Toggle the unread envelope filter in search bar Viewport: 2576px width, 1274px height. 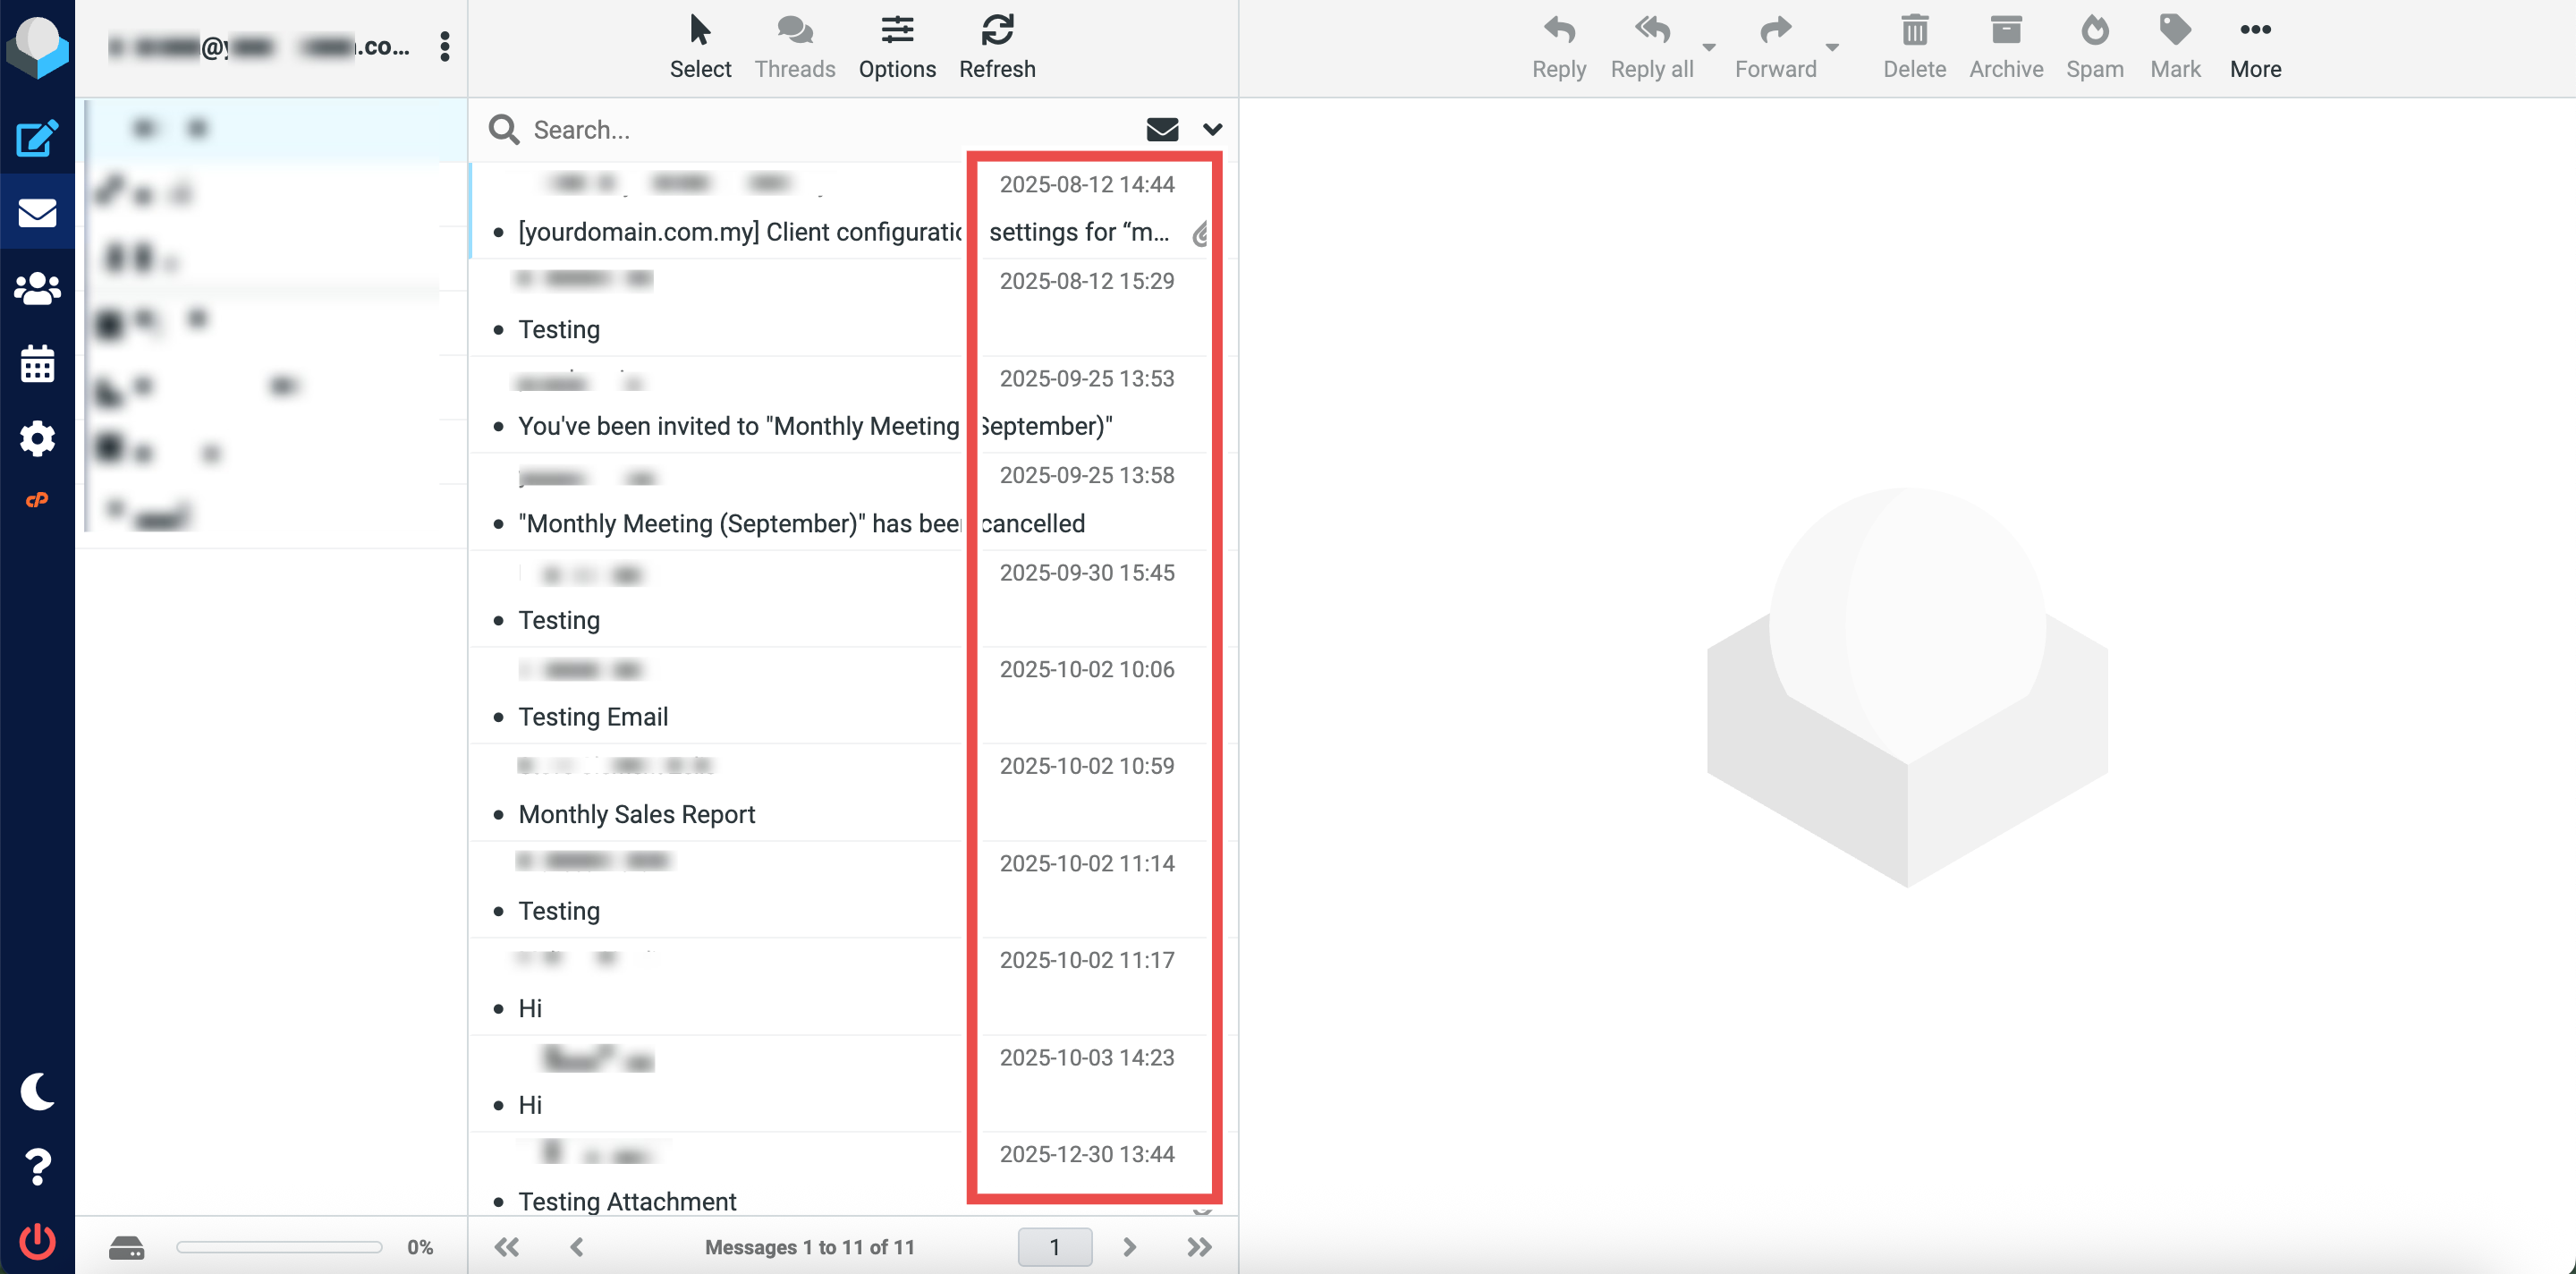[x=1161, y=129]
